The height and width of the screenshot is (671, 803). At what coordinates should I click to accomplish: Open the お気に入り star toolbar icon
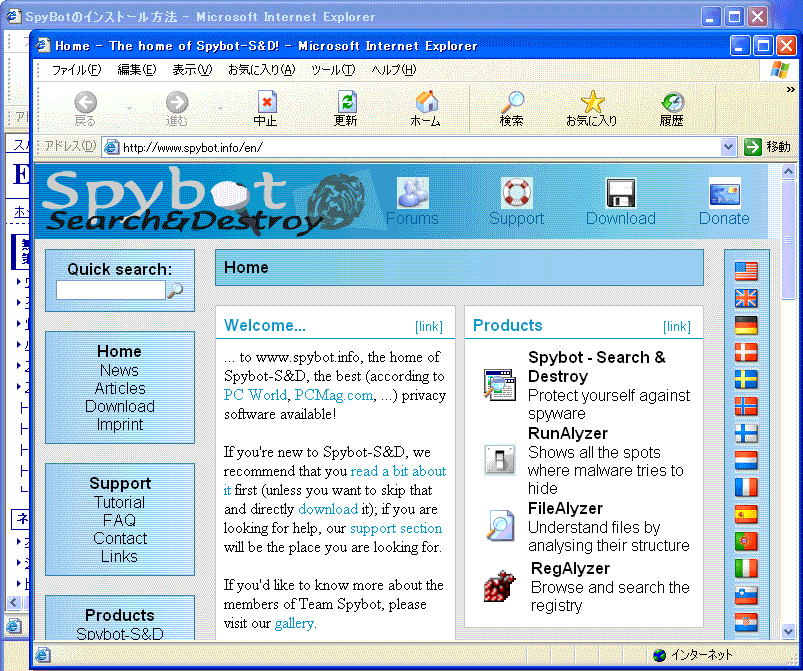[592, 102]
